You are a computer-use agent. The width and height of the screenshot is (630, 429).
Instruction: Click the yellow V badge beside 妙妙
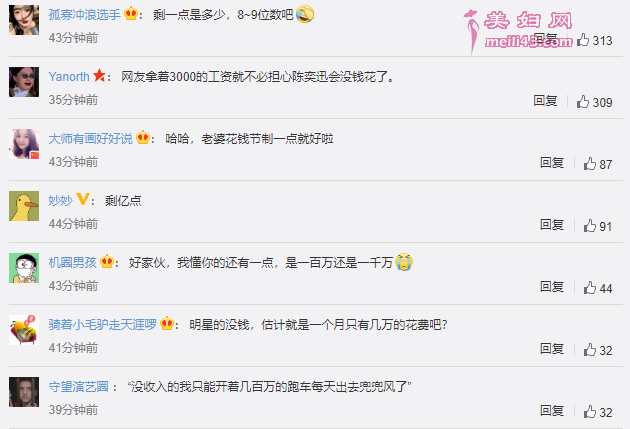coord(83,199)
